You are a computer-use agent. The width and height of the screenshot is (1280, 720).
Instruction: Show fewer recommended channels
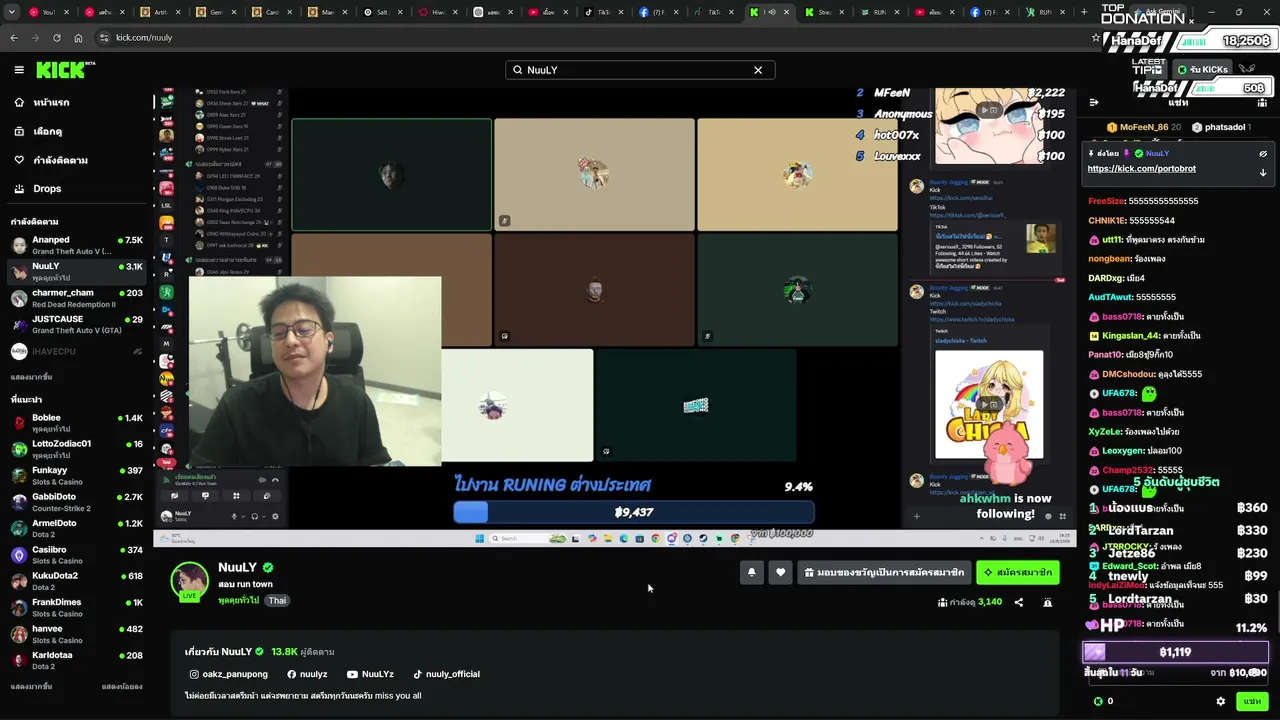tap(122, 687)
